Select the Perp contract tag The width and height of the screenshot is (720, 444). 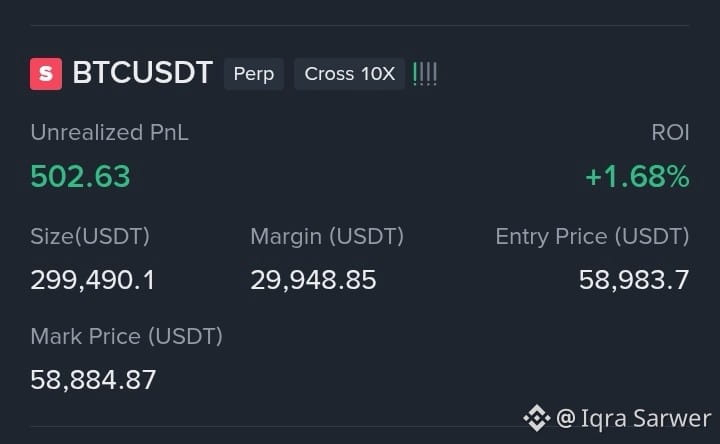[253, 74]
